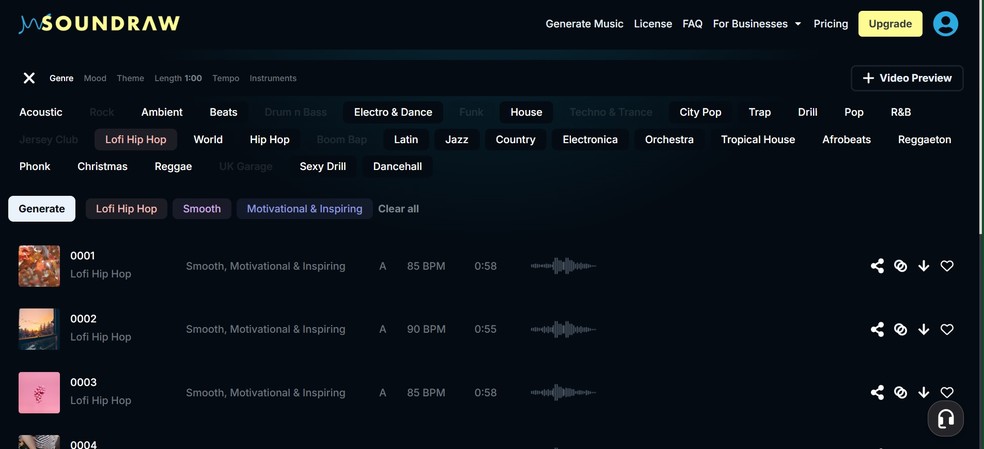Toggle the Electro & Dance genre
The width and height of the screenshot is (984, 449).
coord(393,112)
